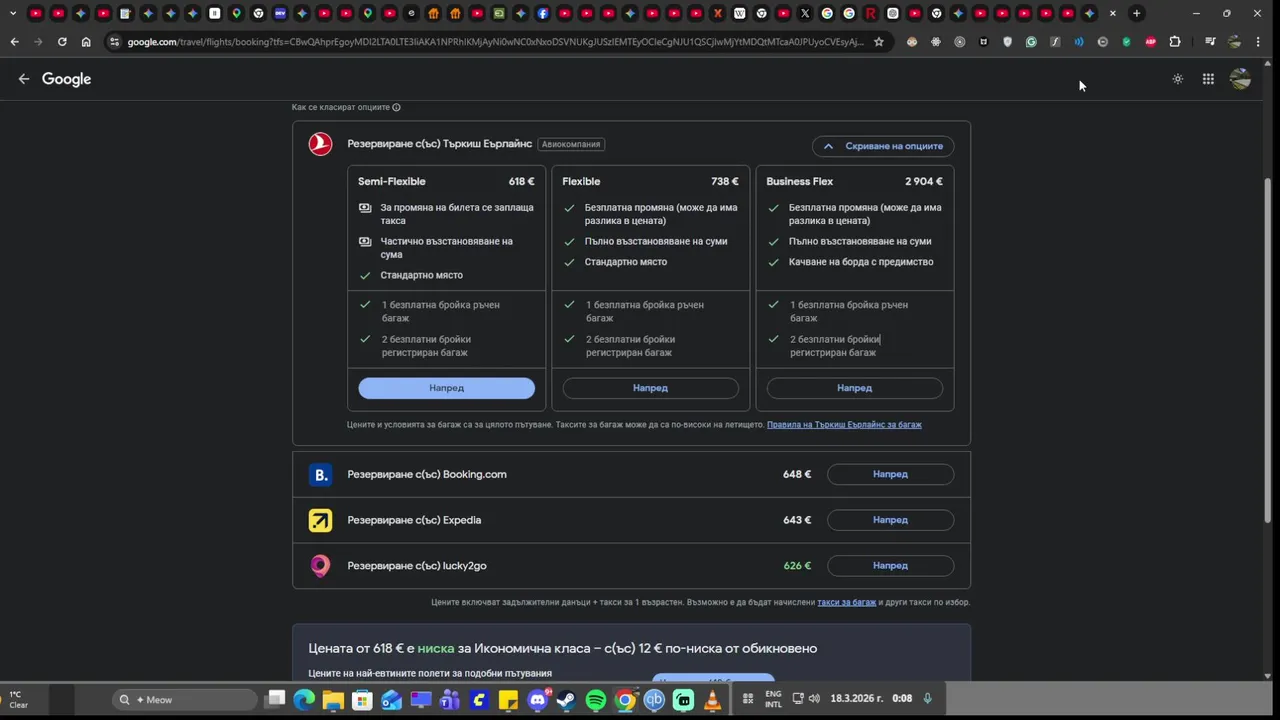Click the Booking.com logo icon

click(320, 475)
